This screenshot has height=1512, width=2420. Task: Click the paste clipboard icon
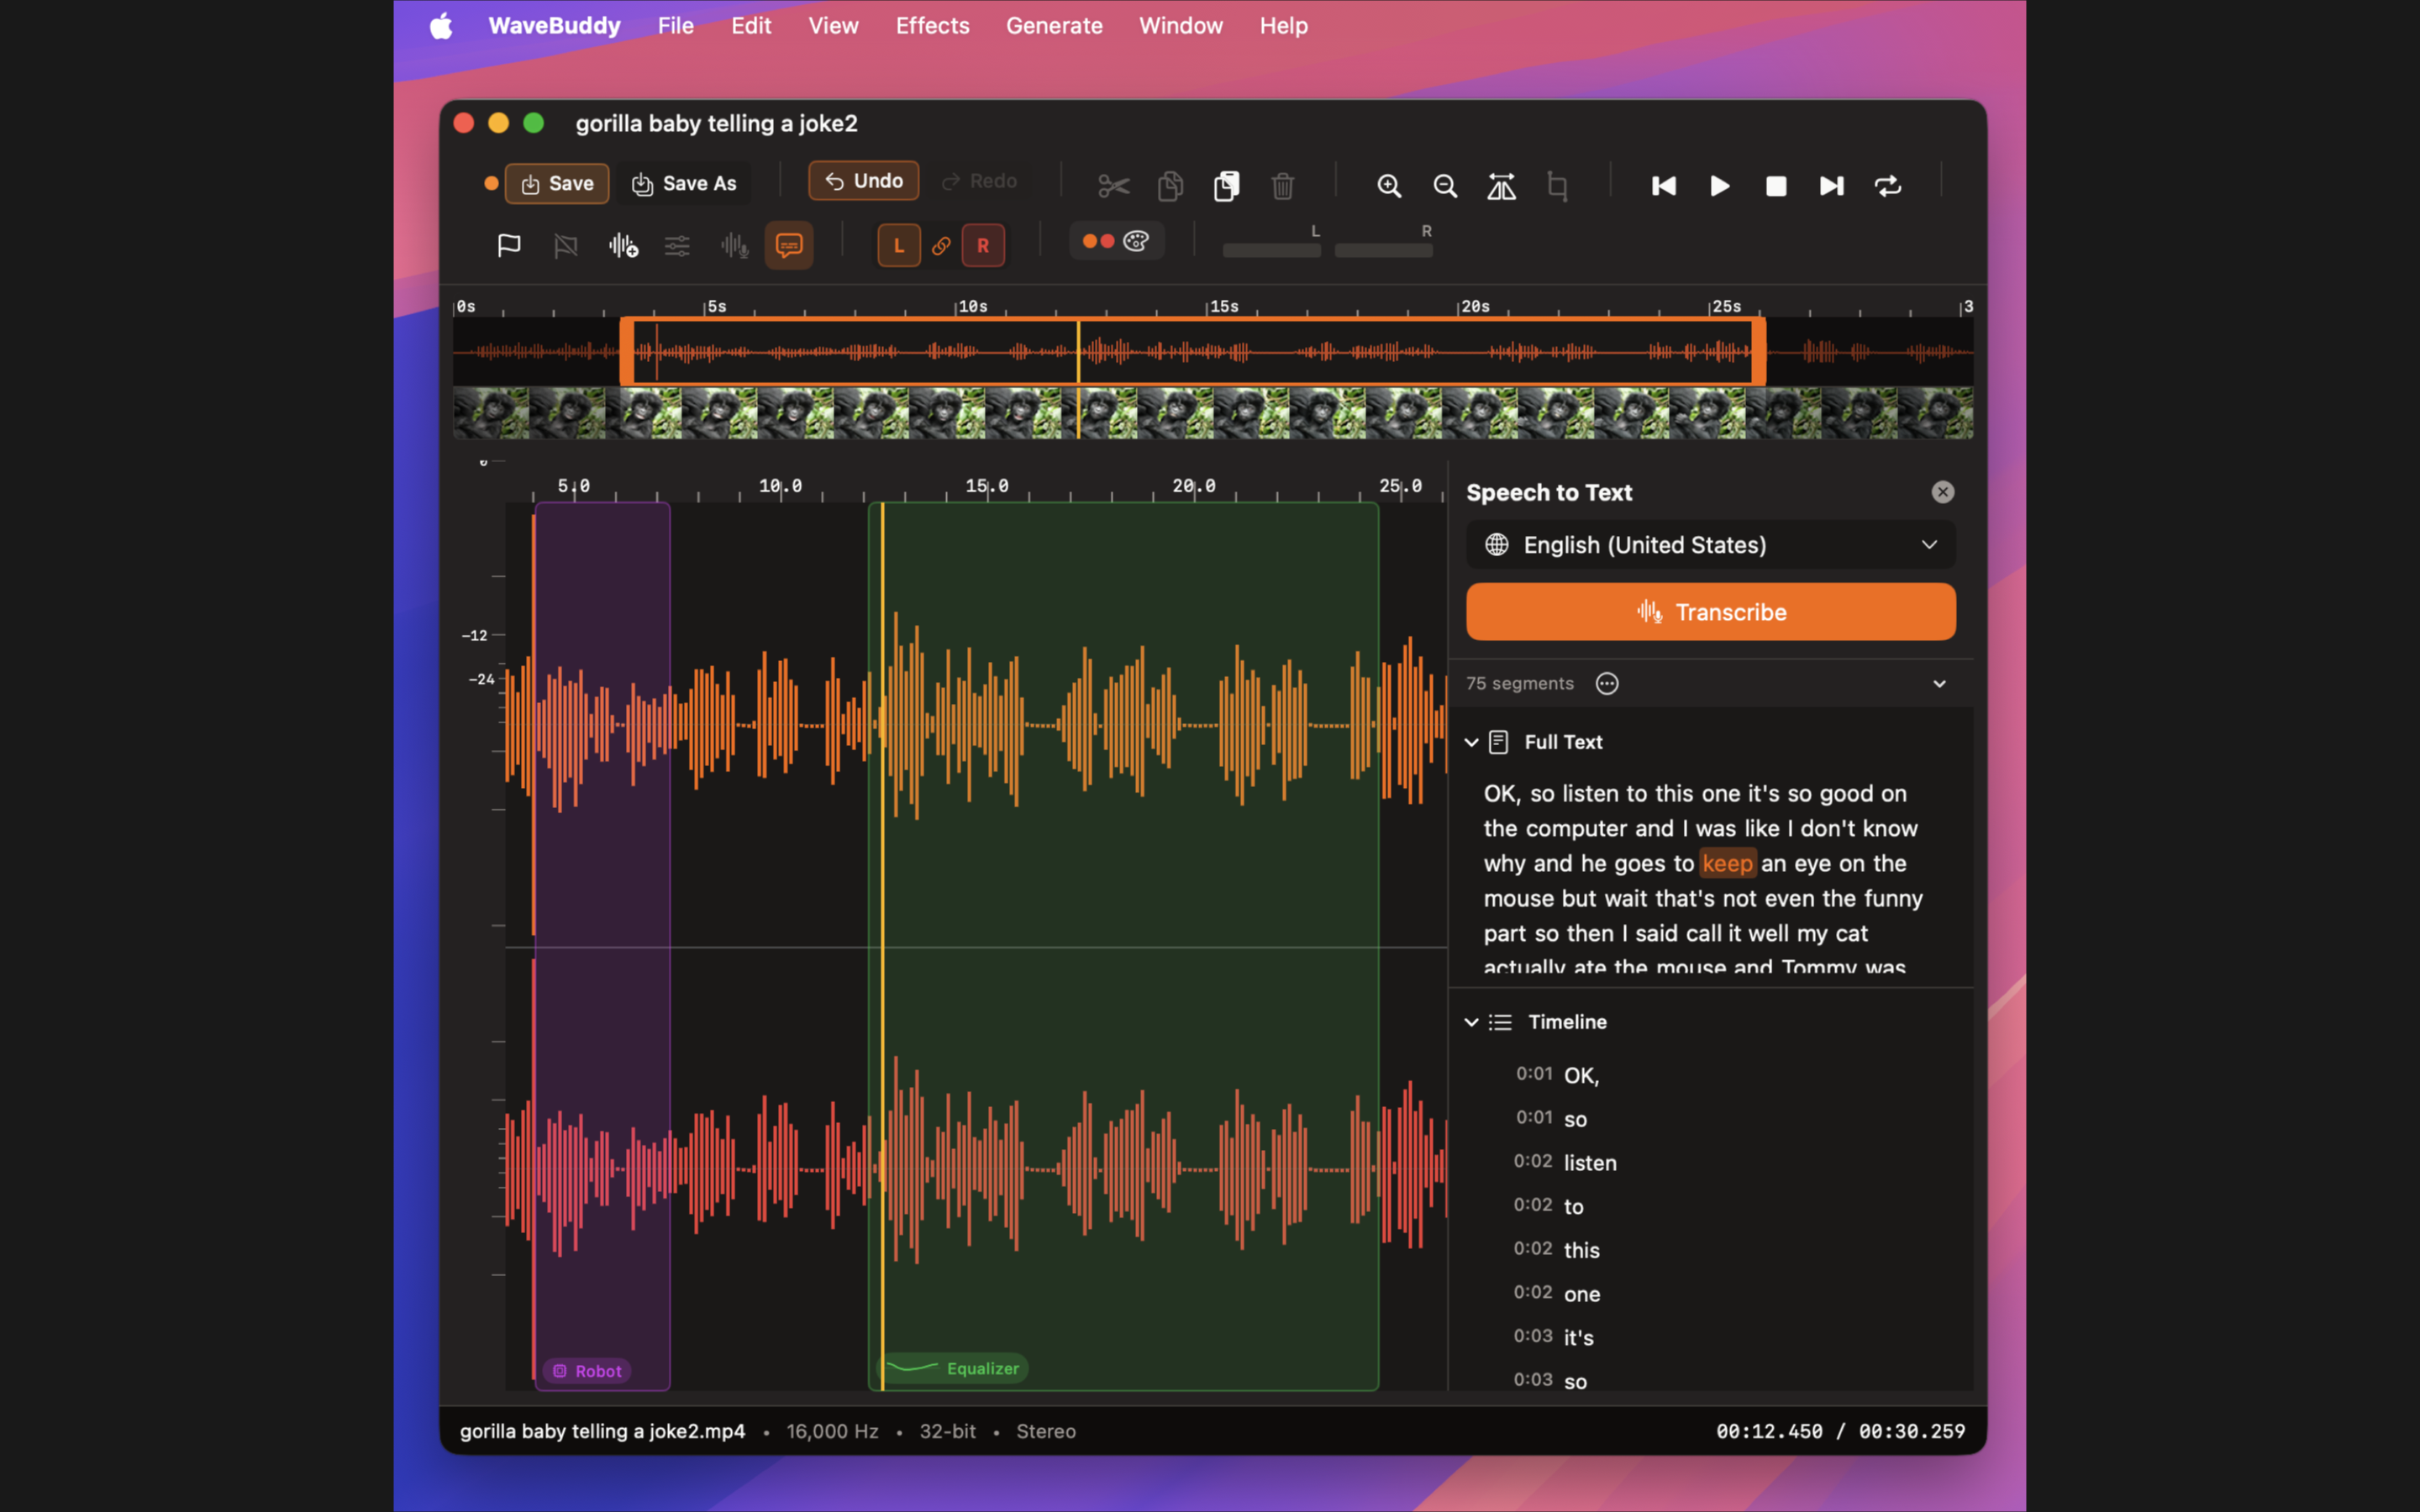1227,186
